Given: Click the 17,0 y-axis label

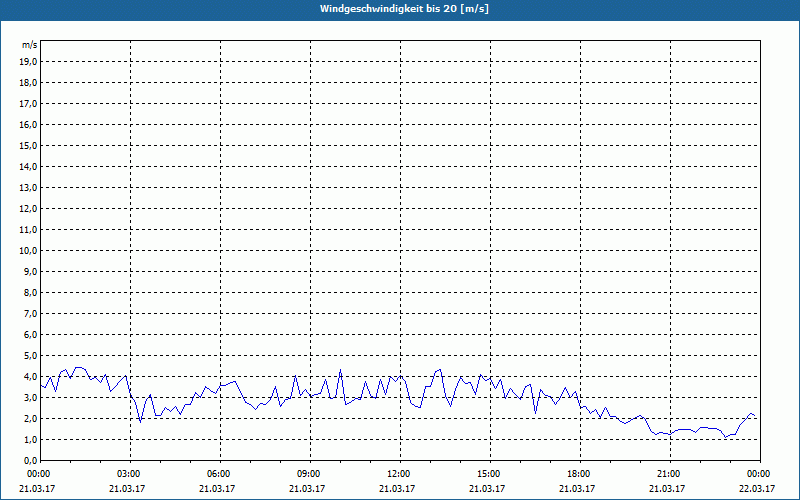Looking at the screenshot, I should click(x=28, y=104).
